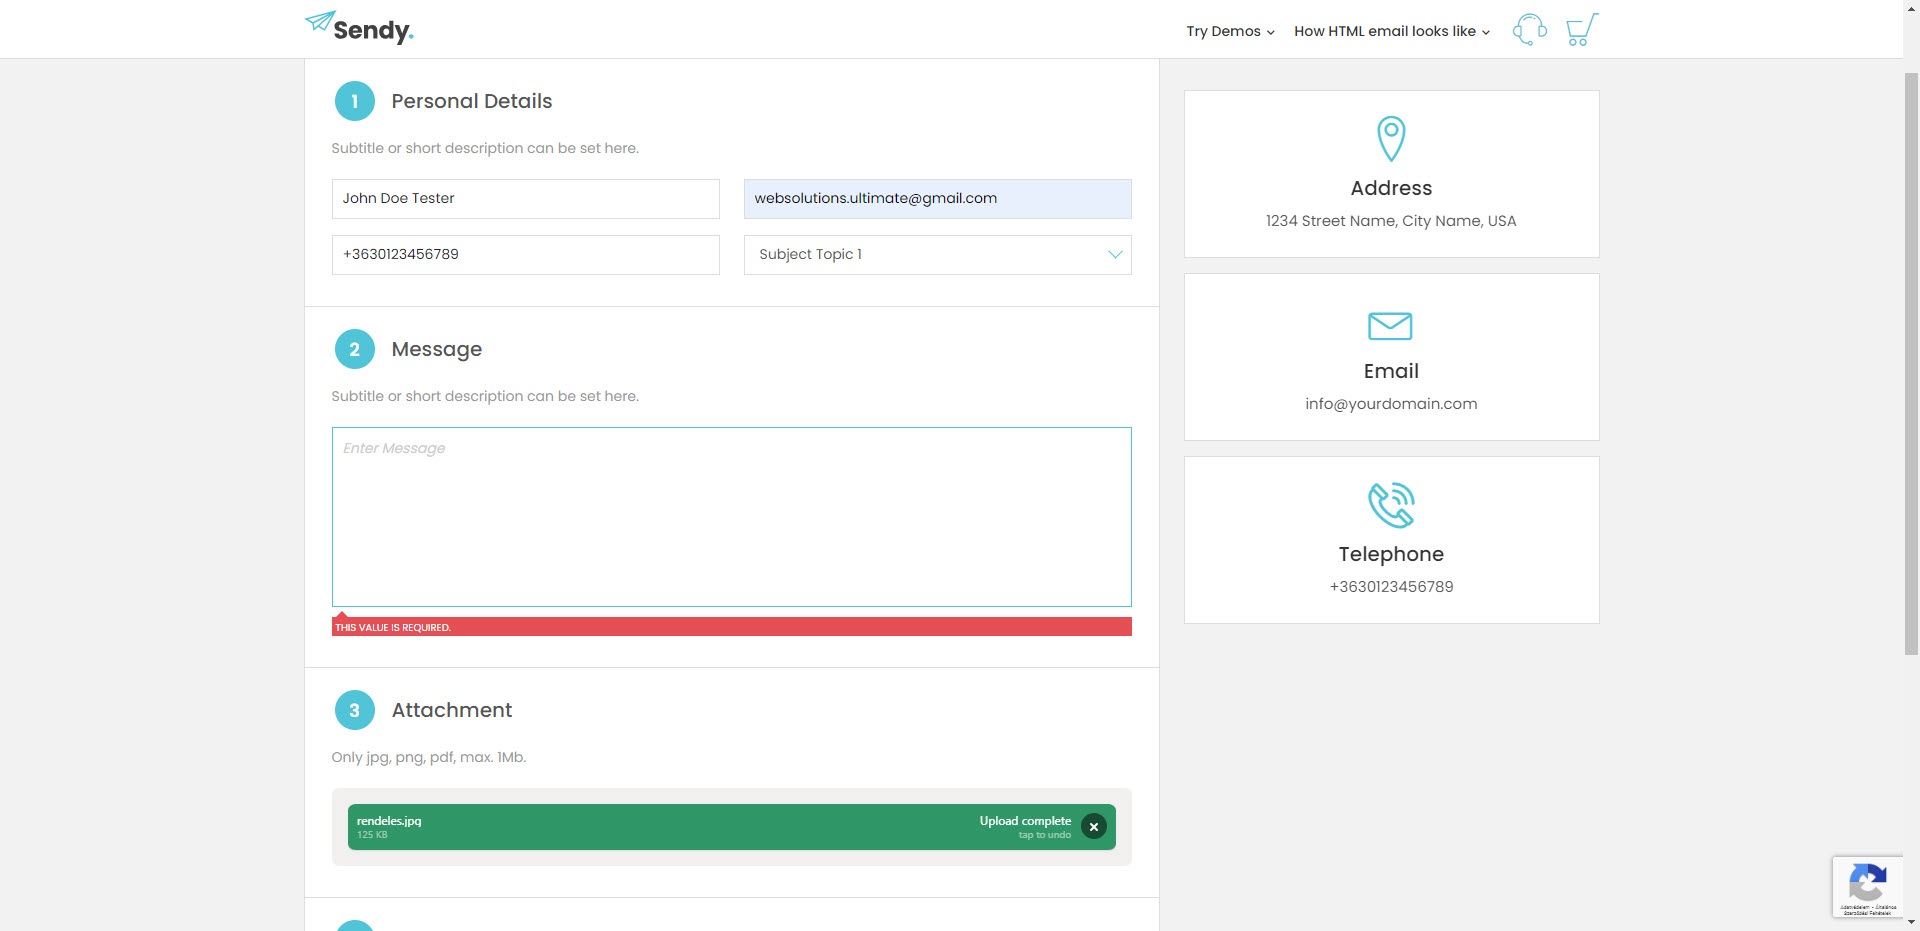Click the Email card title
1920x931 pixels.
pyautogui.click(x=1391, y=371)
